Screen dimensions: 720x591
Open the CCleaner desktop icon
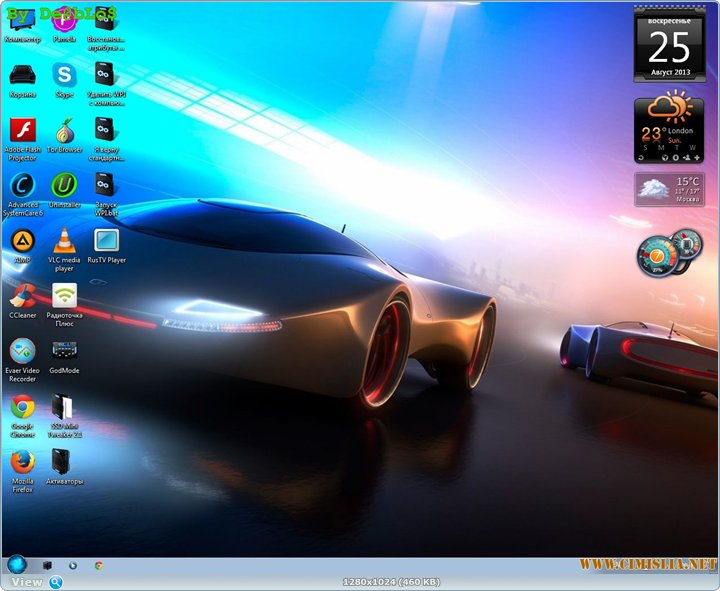[x=22, y=296]
